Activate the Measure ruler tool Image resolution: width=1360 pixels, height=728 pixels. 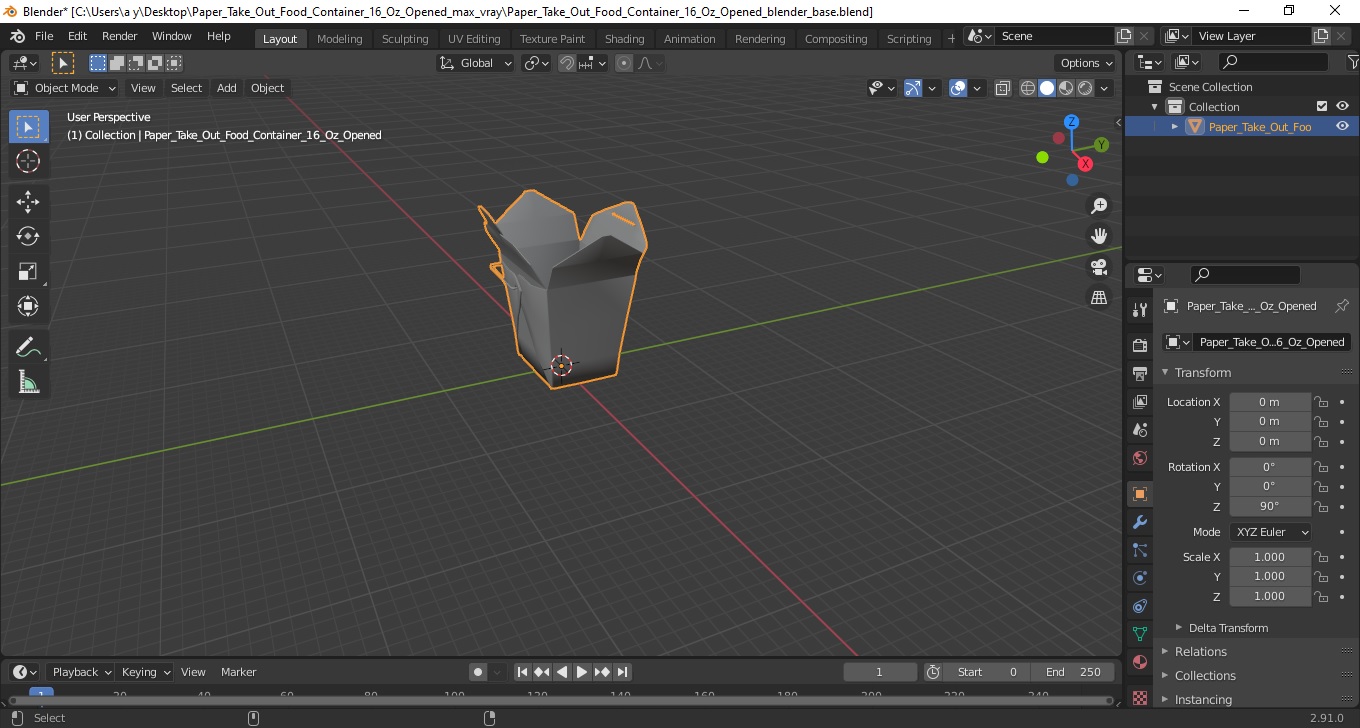tap(28, 382)
